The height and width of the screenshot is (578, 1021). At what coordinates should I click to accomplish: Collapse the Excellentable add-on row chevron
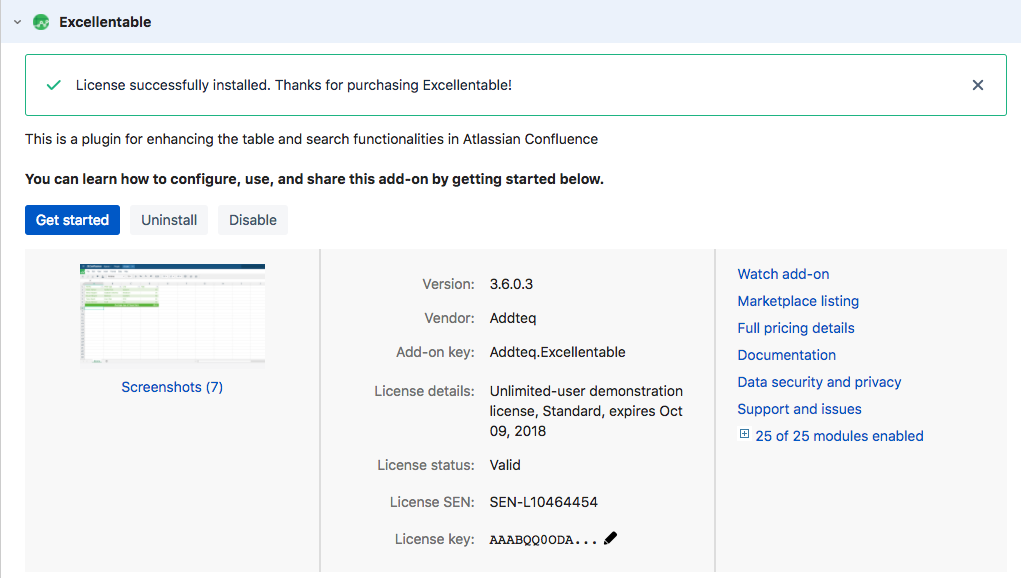coord(18,22)
